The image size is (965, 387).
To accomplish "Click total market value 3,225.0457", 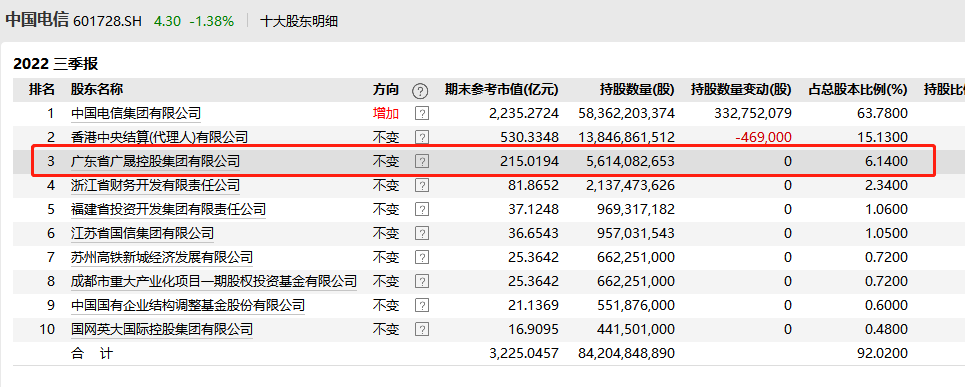I will 524,354.
